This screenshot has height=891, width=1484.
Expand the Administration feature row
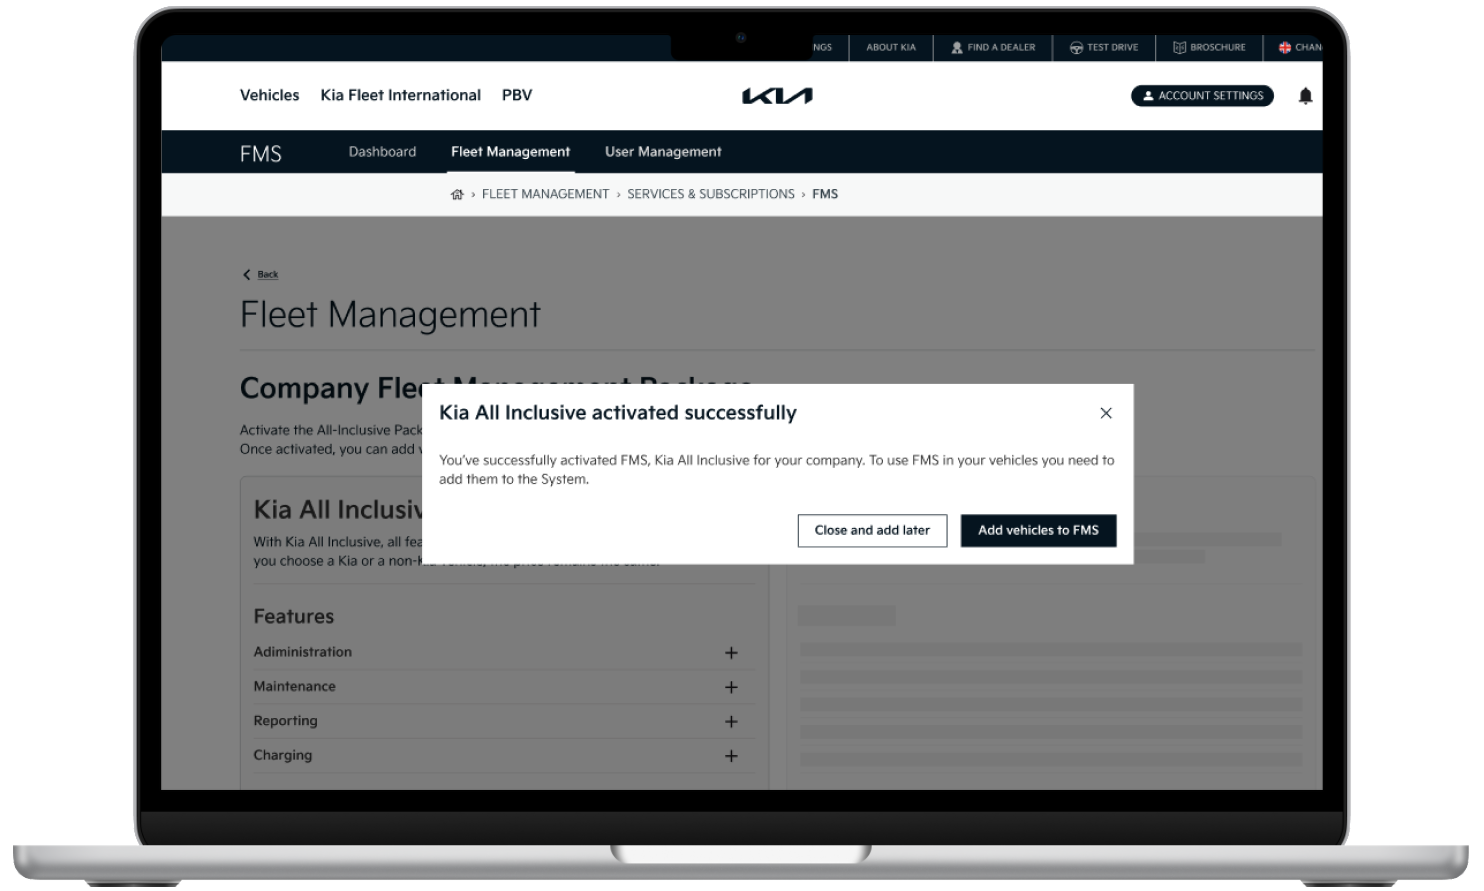730,653
